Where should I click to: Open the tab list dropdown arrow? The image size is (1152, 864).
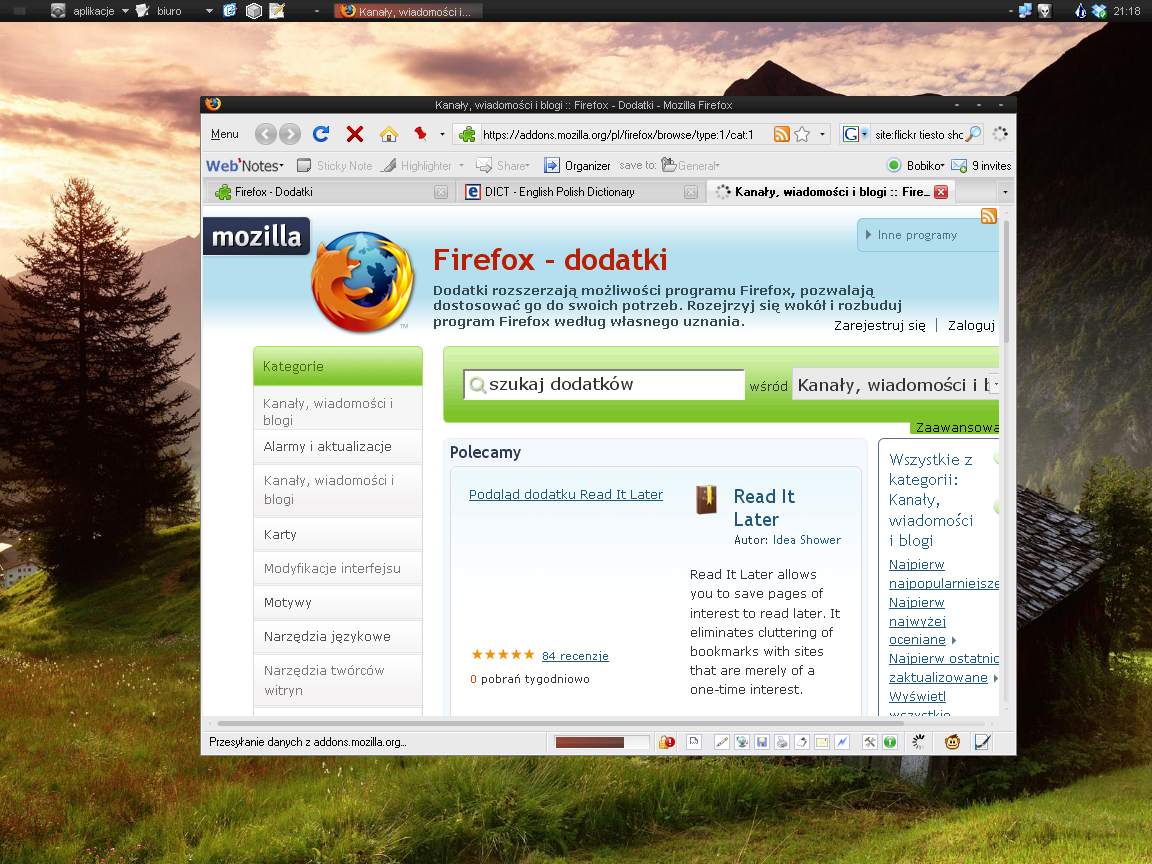pos(1005,192)
